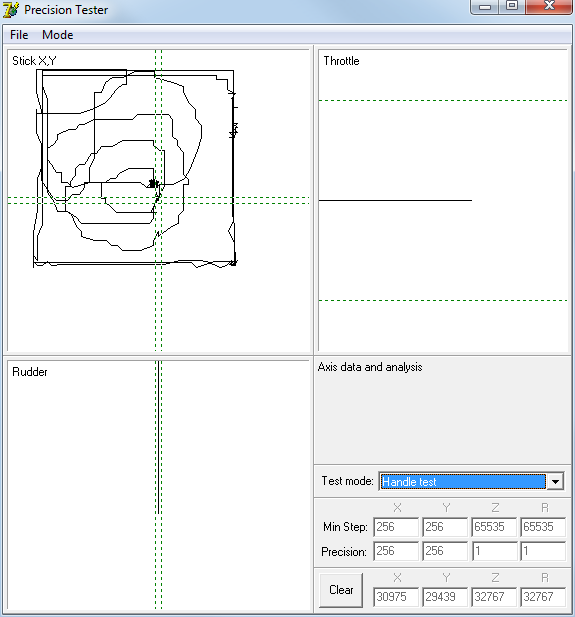Click the Min Step Z field
575x617 pixels.
(x=494, y=527)
